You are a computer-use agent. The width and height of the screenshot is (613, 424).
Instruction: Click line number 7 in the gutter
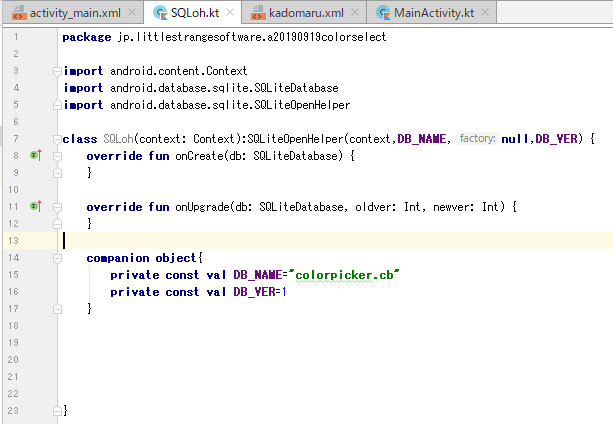click(x=16, y=139)
